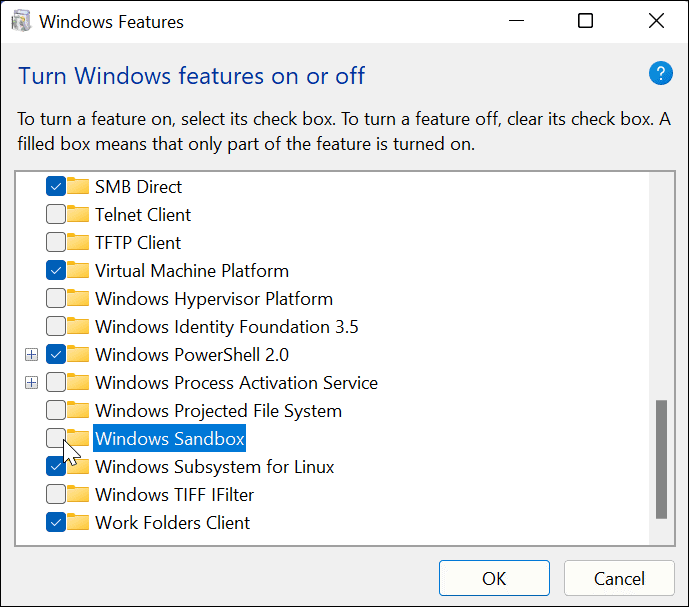Click the vertical scrollbar thumb
The width and height of the screenshot is (689, 607).
point(661,459)
